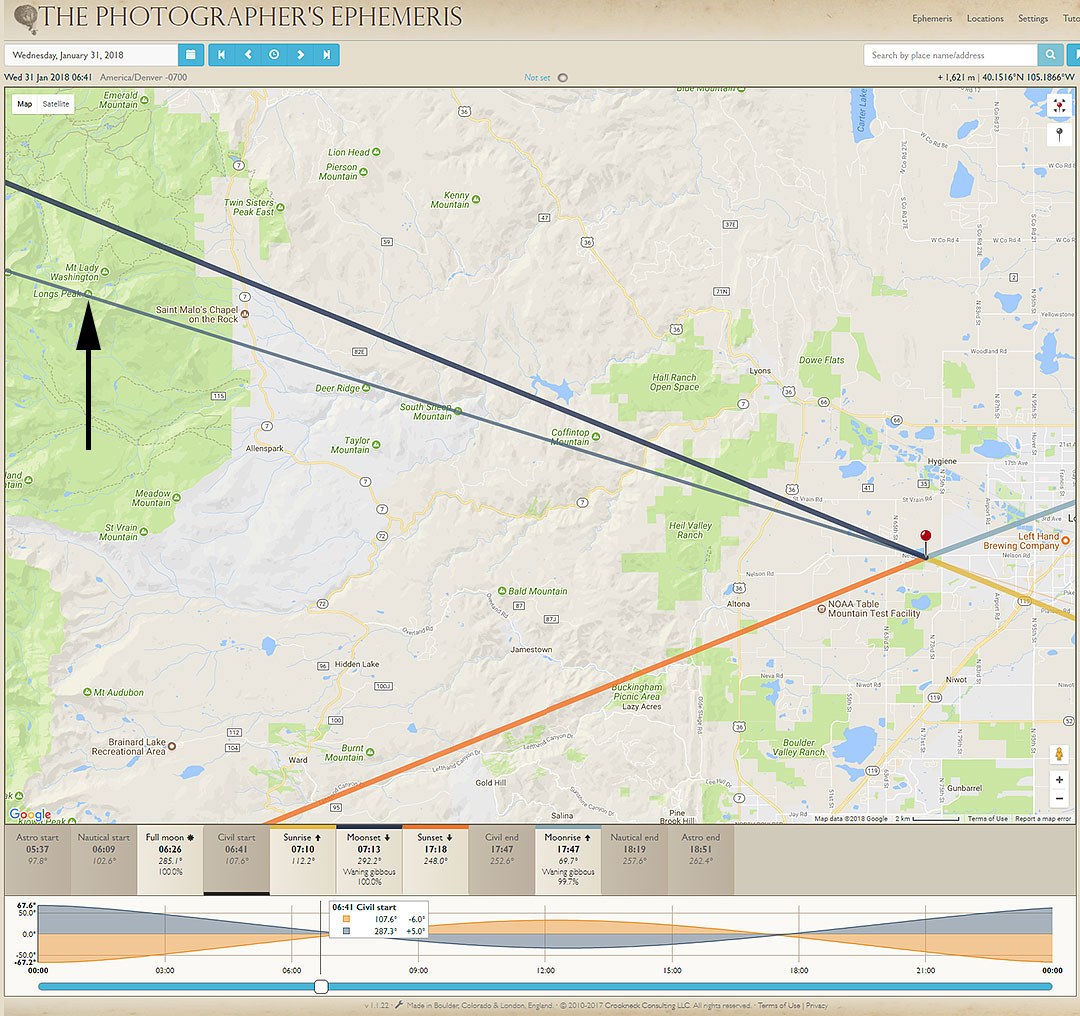Image resolution: width=1080 pixels, height=1016 pixels.
Task: Open the map's Terms of Use link
Action: pyautogui.click(x=988, y=818)
